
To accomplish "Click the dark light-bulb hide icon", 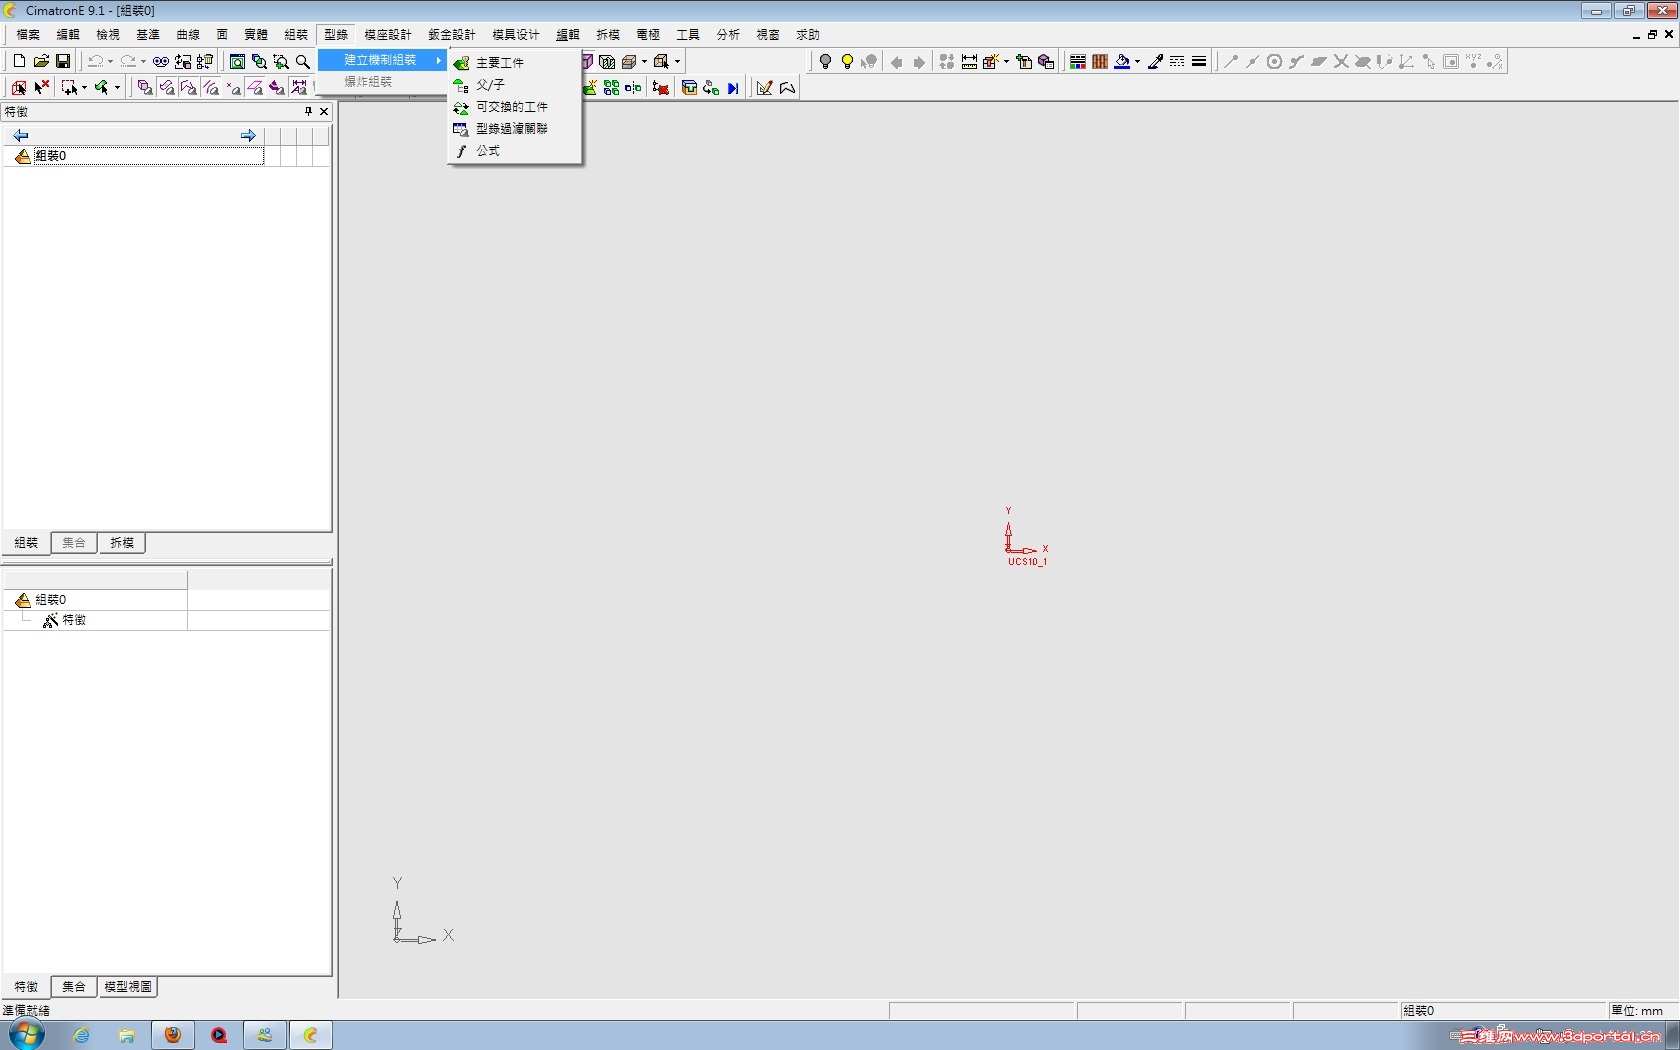I will point(825,61).
